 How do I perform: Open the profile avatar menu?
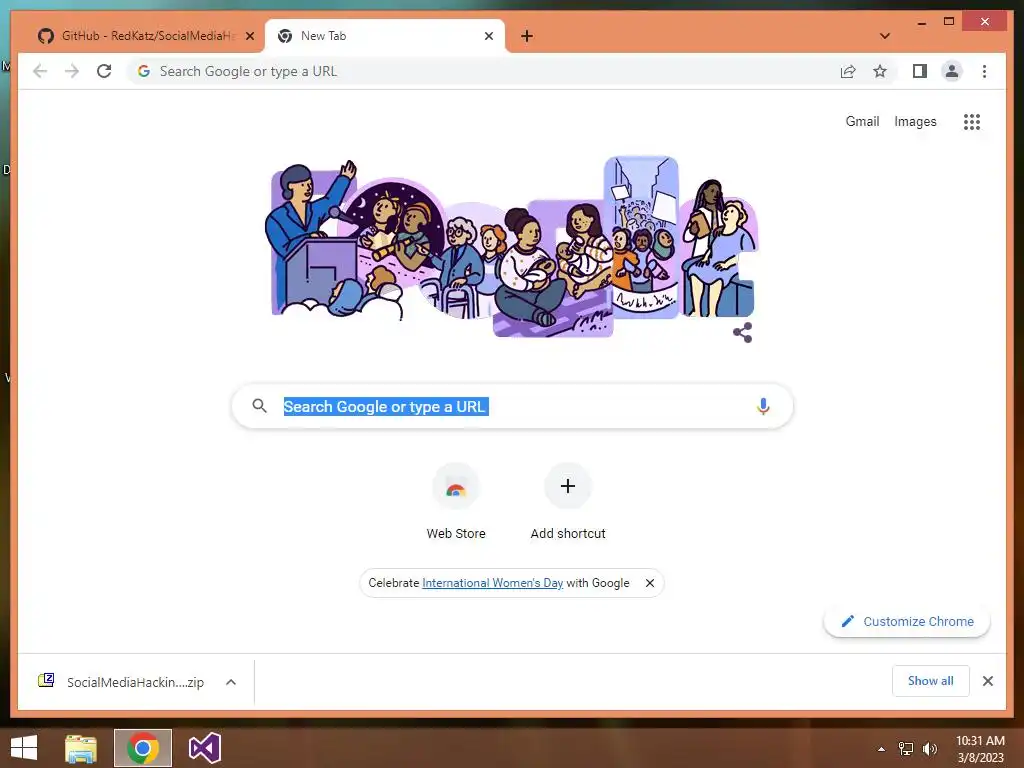point(952,71)
